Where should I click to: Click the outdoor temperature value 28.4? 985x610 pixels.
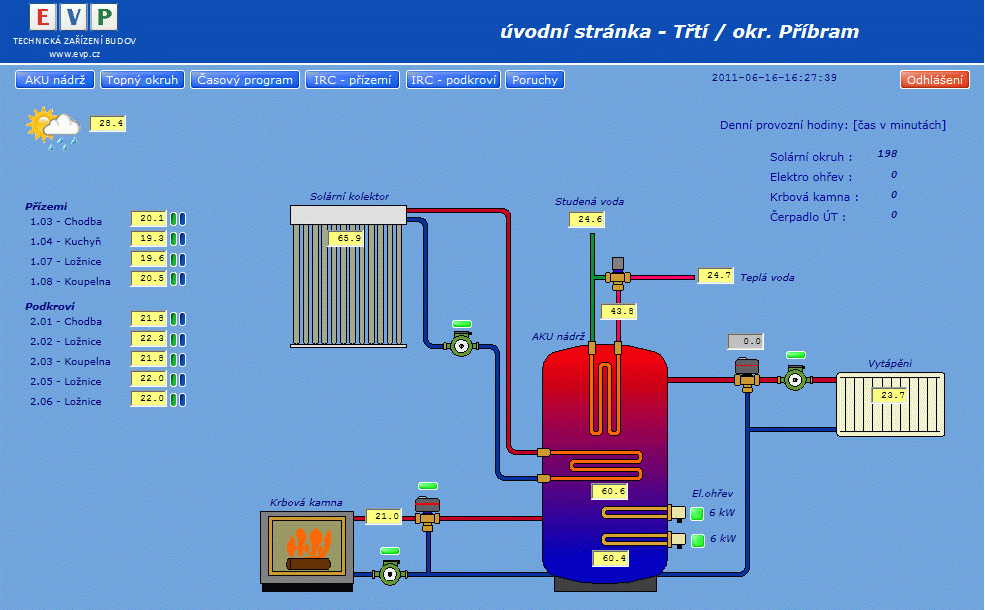[x=107, y=124]
